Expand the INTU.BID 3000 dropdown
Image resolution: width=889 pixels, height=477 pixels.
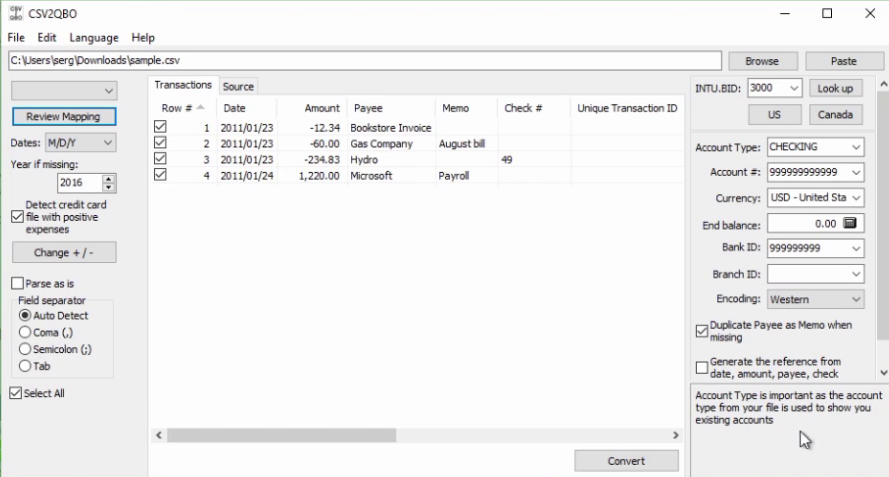click(x=794, y=88)
